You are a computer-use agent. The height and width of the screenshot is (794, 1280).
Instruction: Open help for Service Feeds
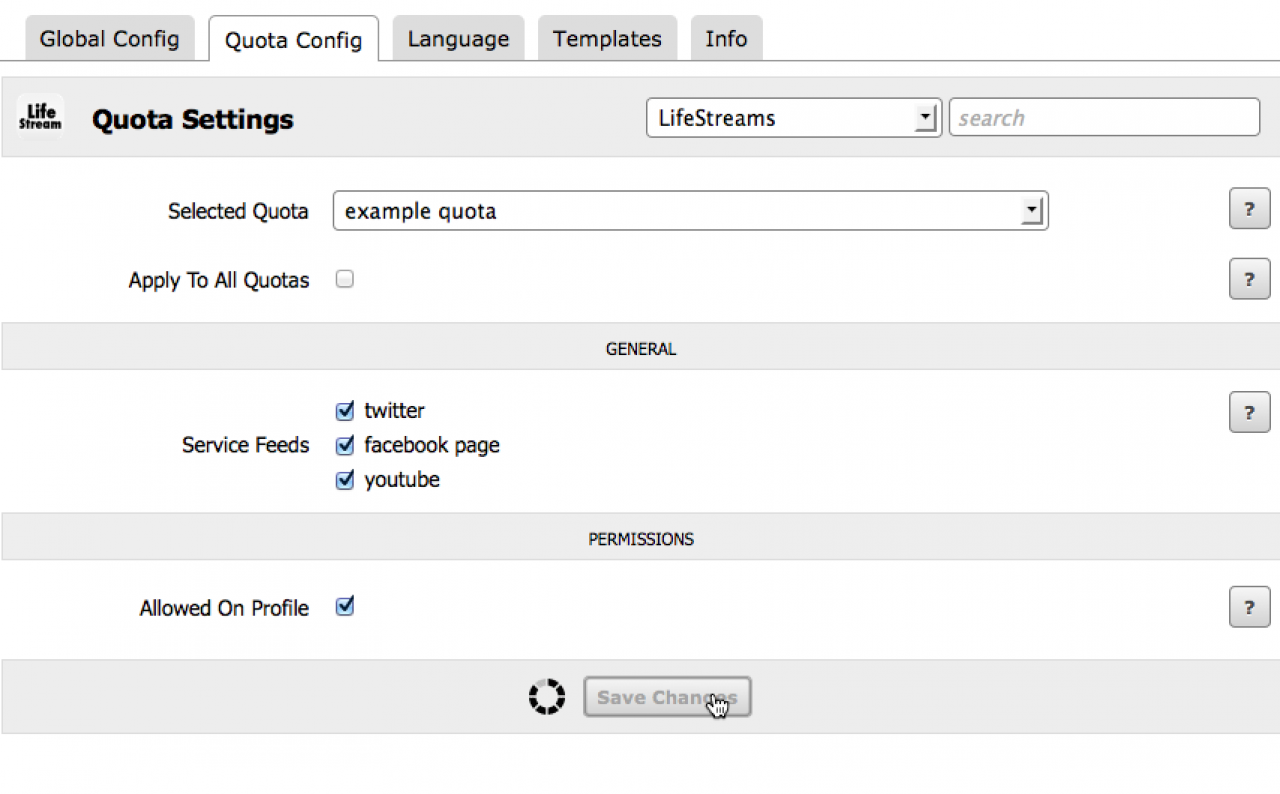pos(1249,412)
